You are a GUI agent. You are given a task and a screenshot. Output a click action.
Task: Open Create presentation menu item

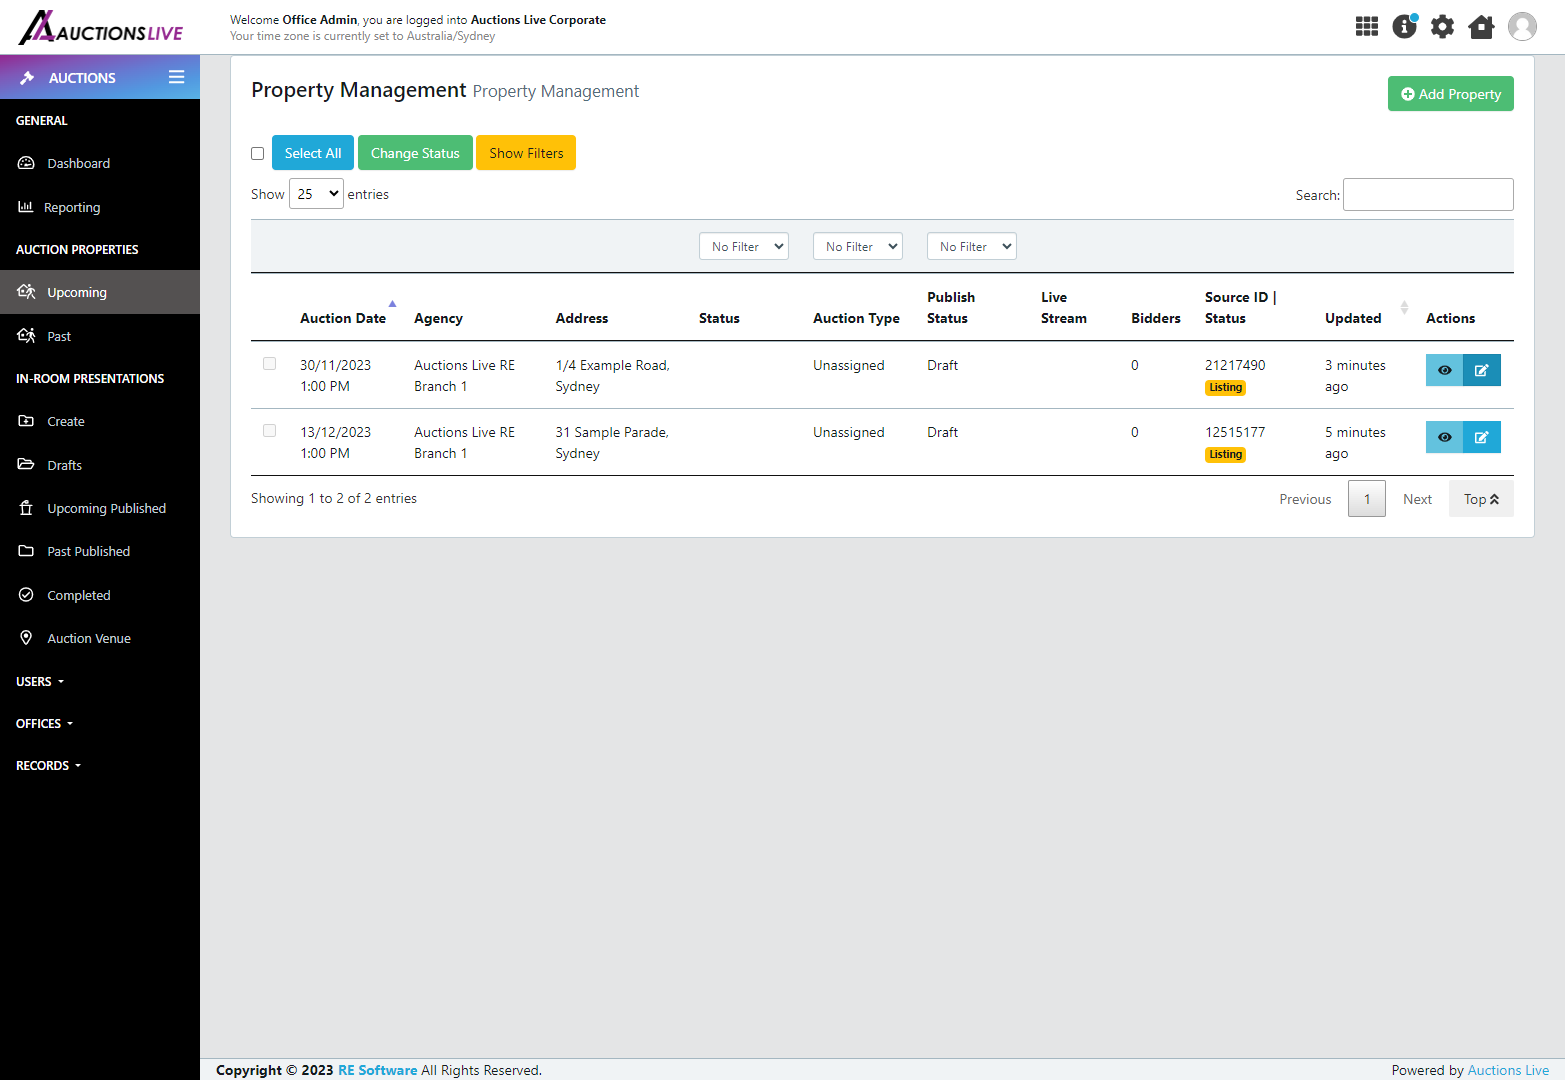(x=66, y=421)
